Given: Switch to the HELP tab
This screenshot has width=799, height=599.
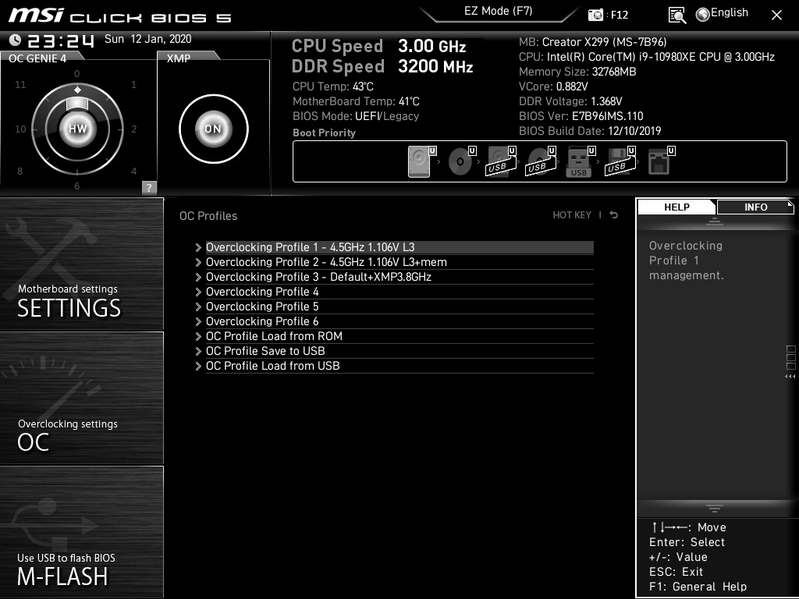Looking at the screenshot, I should pyautogui.click(x=677, y=207).
